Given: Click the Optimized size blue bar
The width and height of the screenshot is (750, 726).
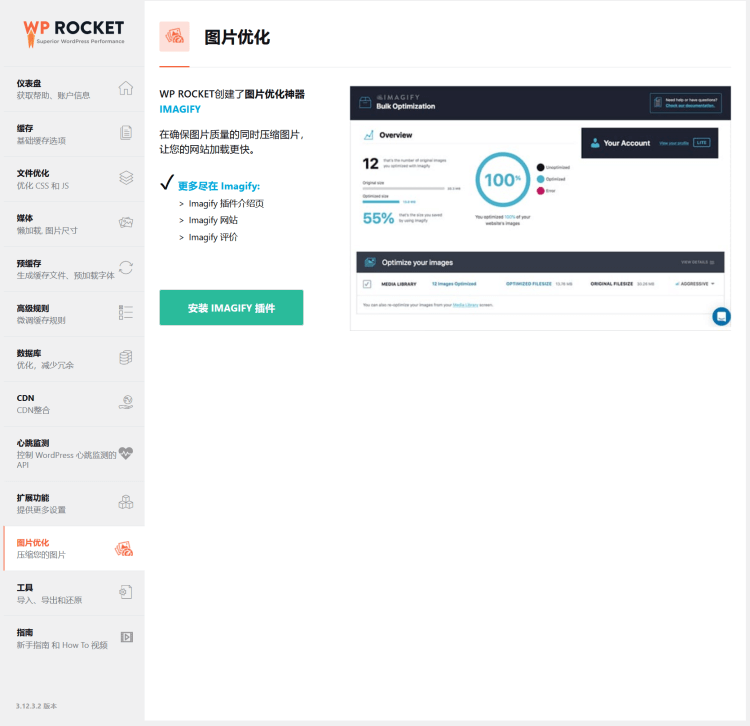Looking at the screenshot, I should (381, 202).
